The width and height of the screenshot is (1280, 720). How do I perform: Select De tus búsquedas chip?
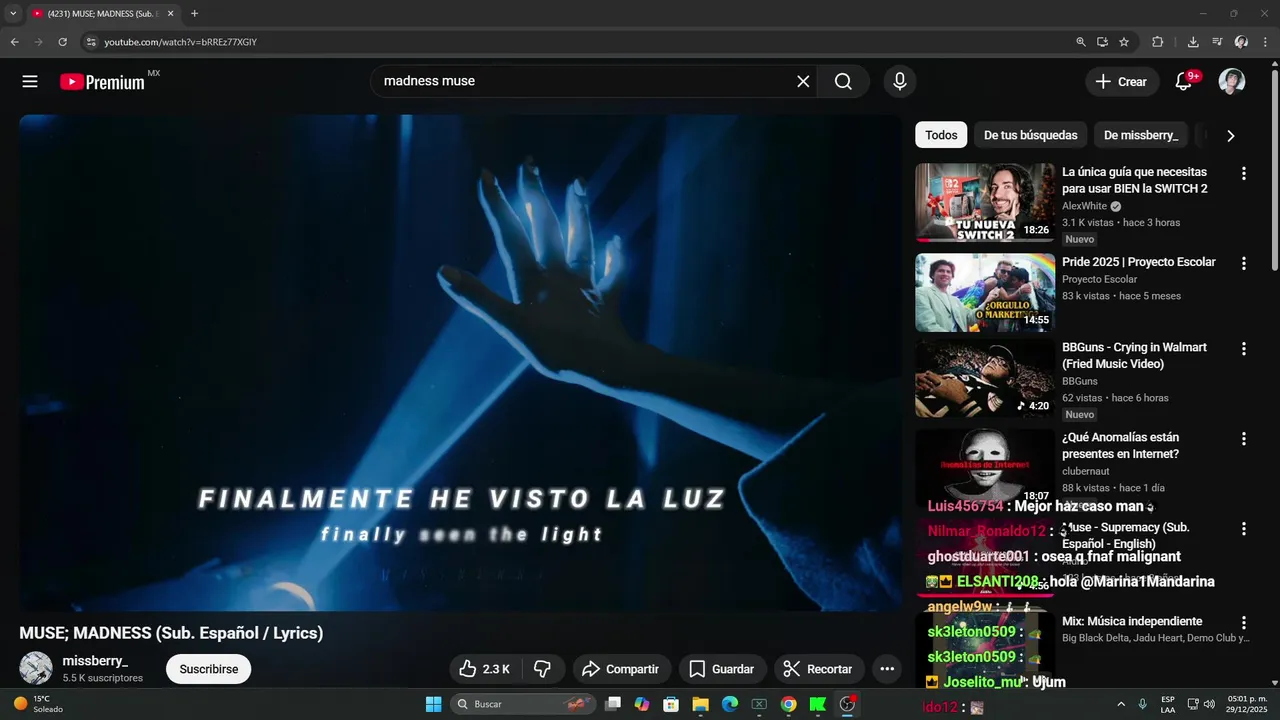1031,135
